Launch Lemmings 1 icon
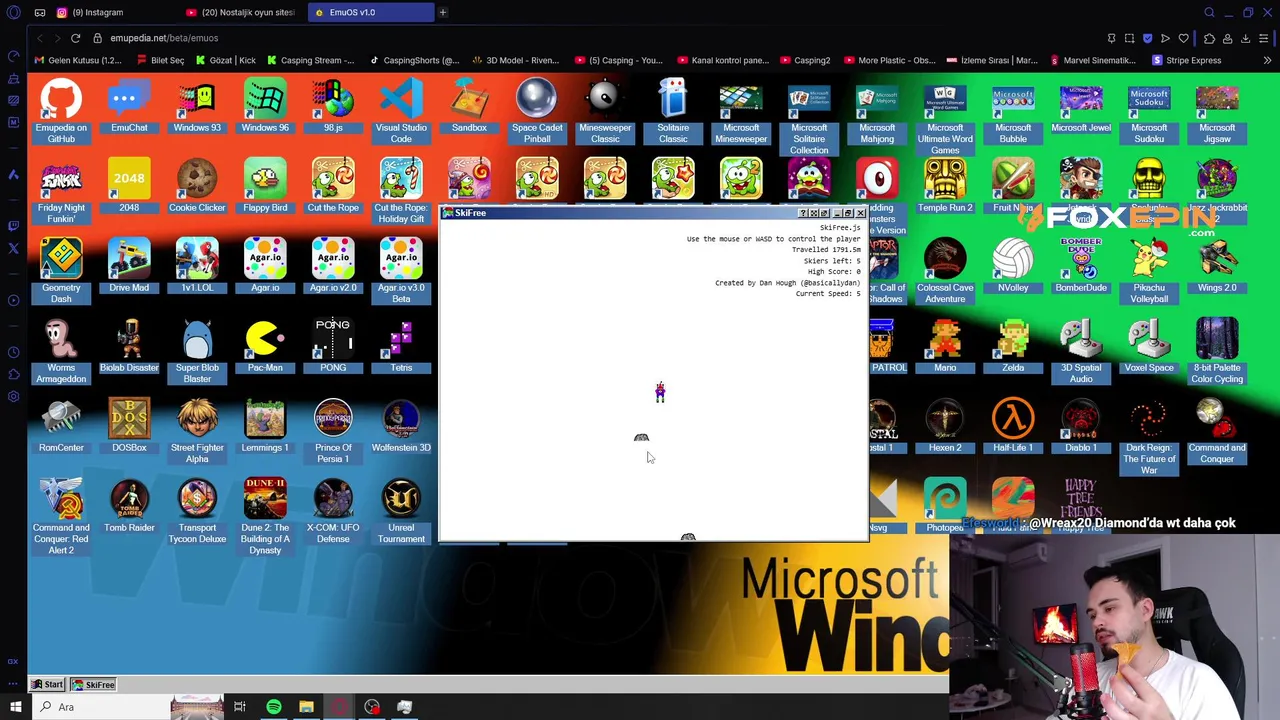The image size is (1280, 720). 265,426
